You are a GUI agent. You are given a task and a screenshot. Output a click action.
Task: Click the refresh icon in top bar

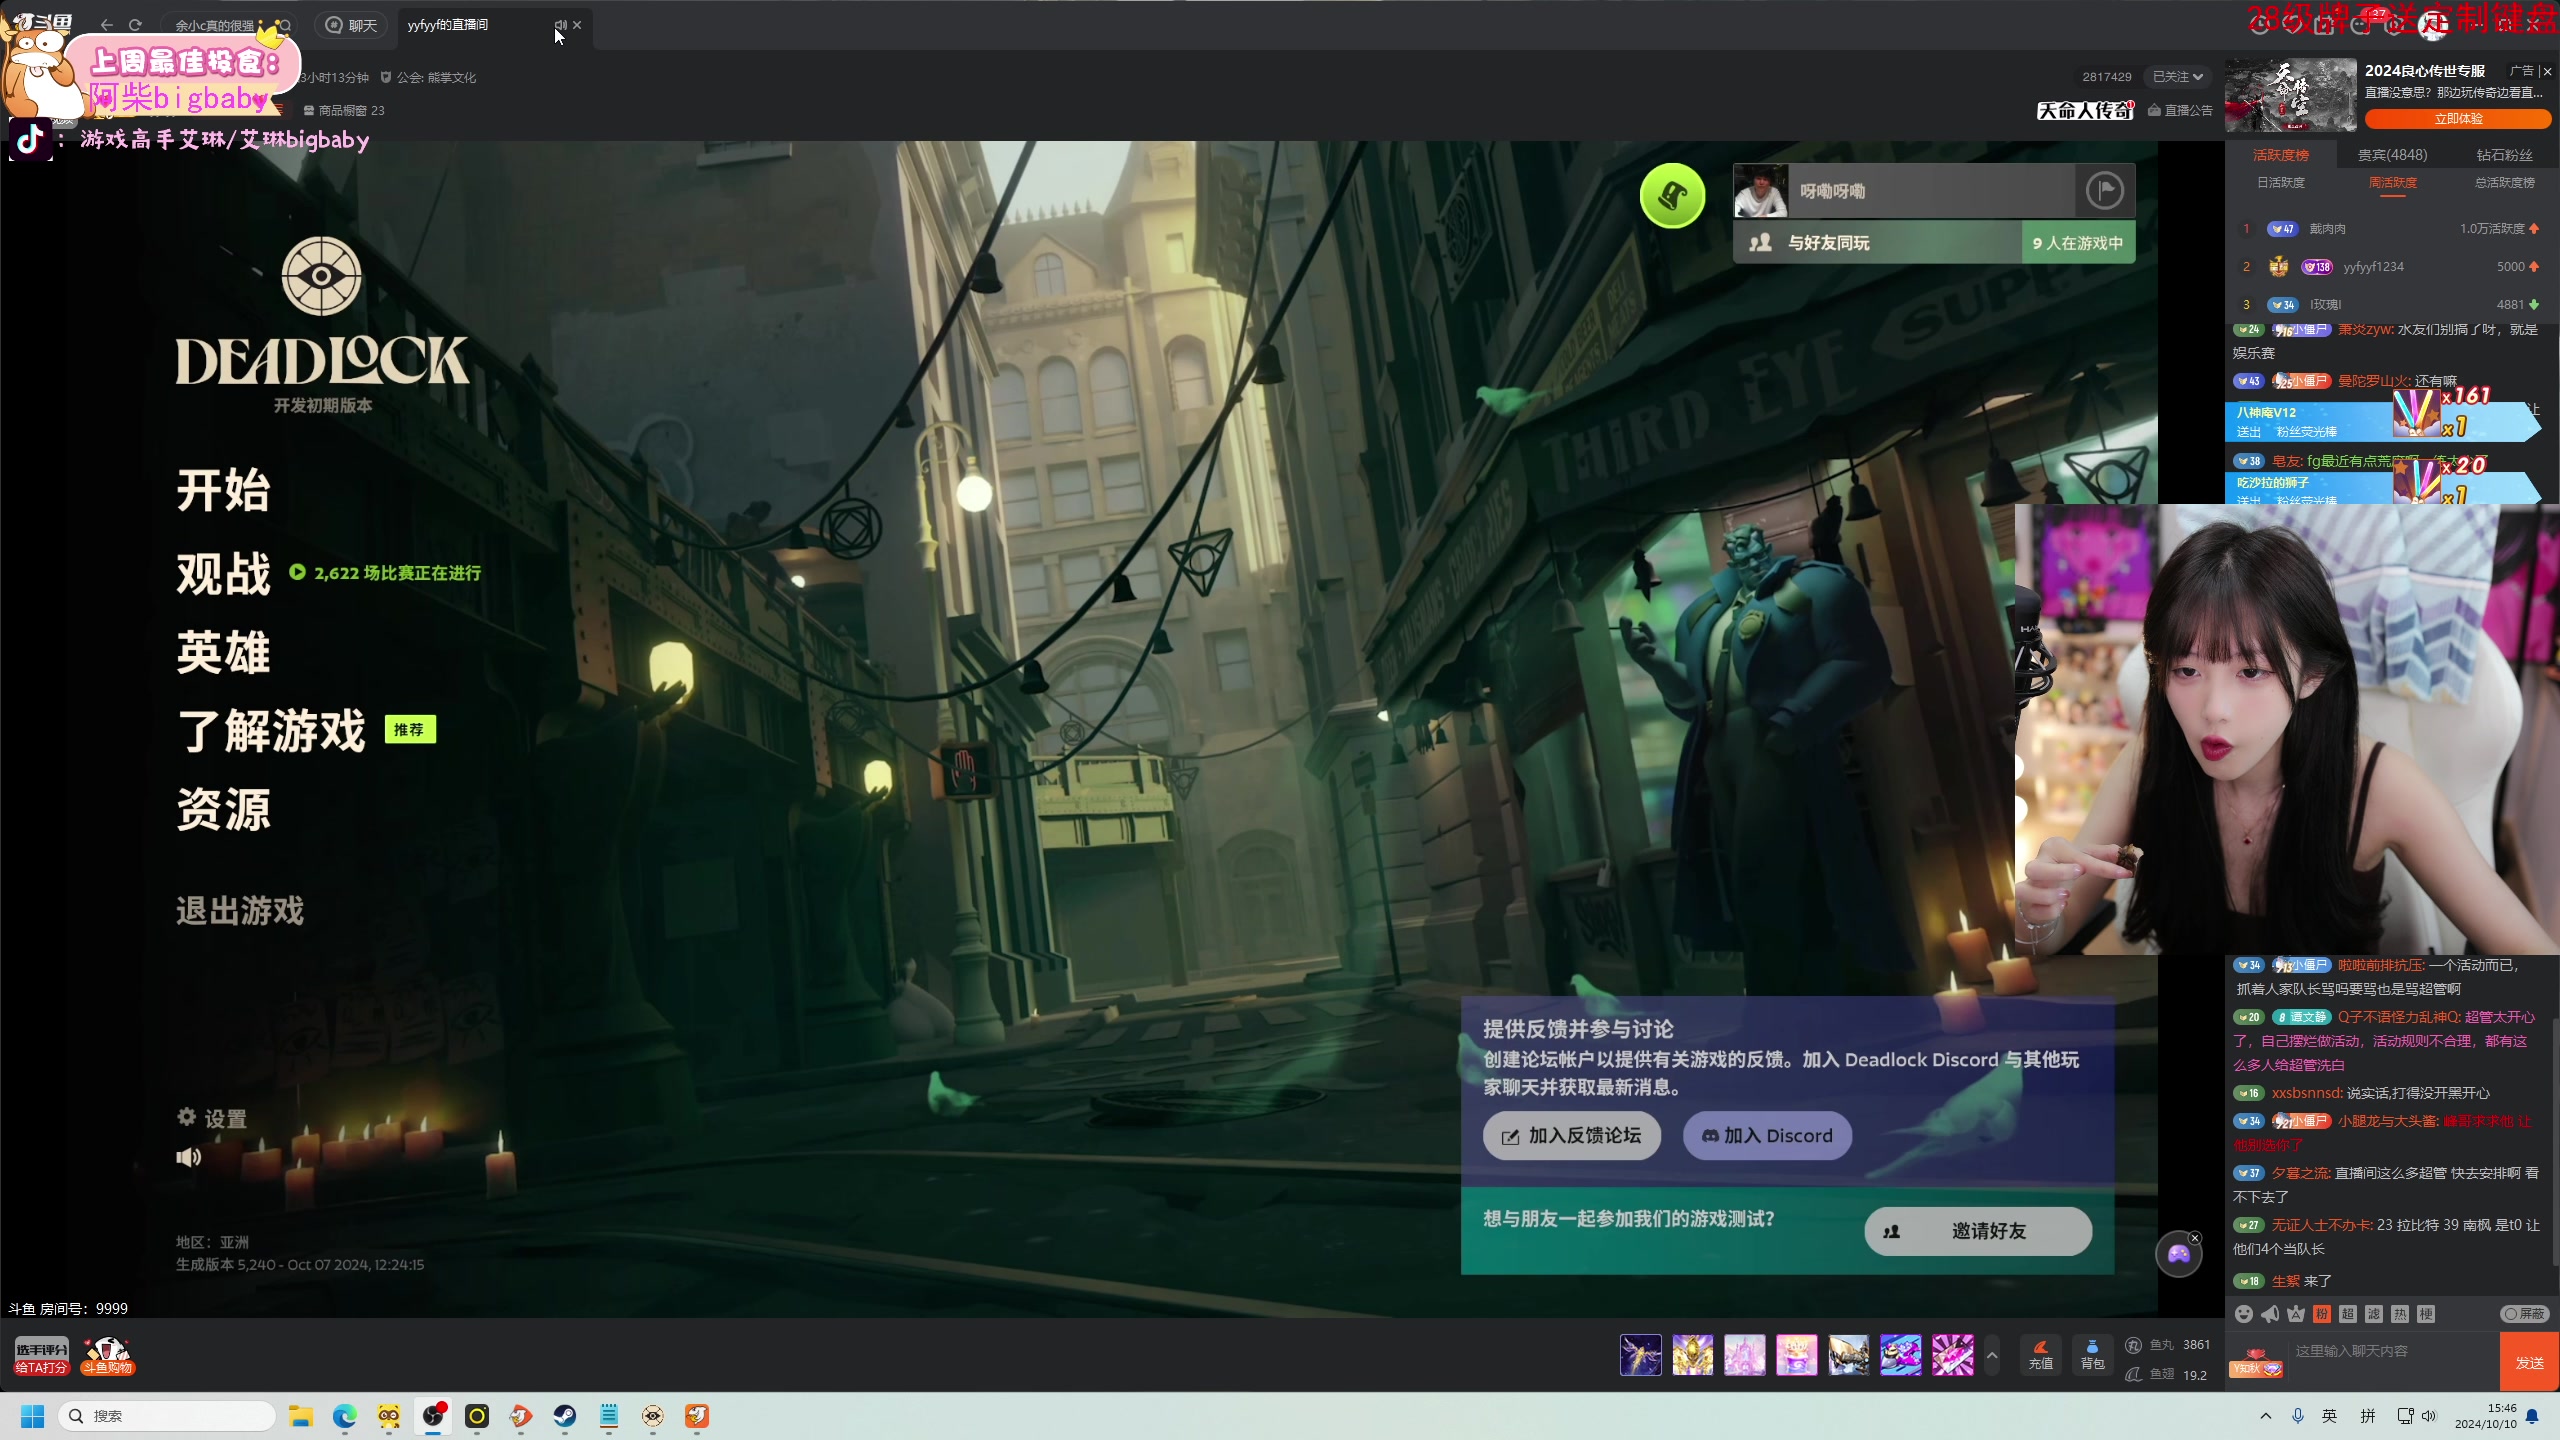pyautogui.click(x=135, y=25)
